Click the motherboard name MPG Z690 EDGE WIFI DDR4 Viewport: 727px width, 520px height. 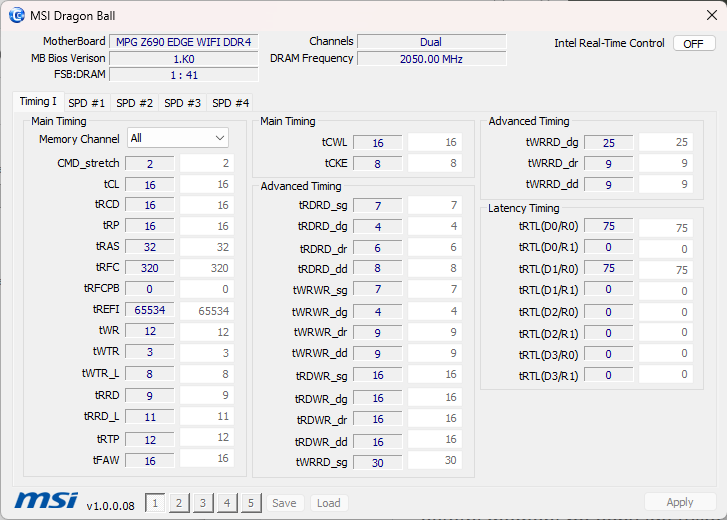(x=184, y=42)
